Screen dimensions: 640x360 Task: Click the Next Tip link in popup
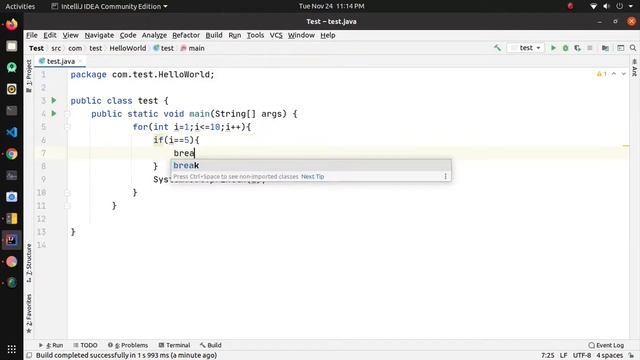point(313,176)
